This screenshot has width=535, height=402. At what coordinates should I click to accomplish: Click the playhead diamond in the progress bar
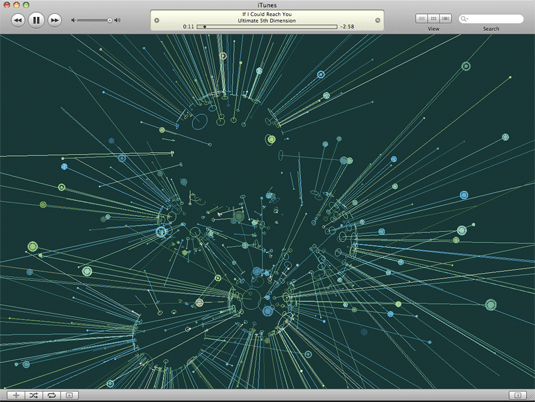[205, 27]
